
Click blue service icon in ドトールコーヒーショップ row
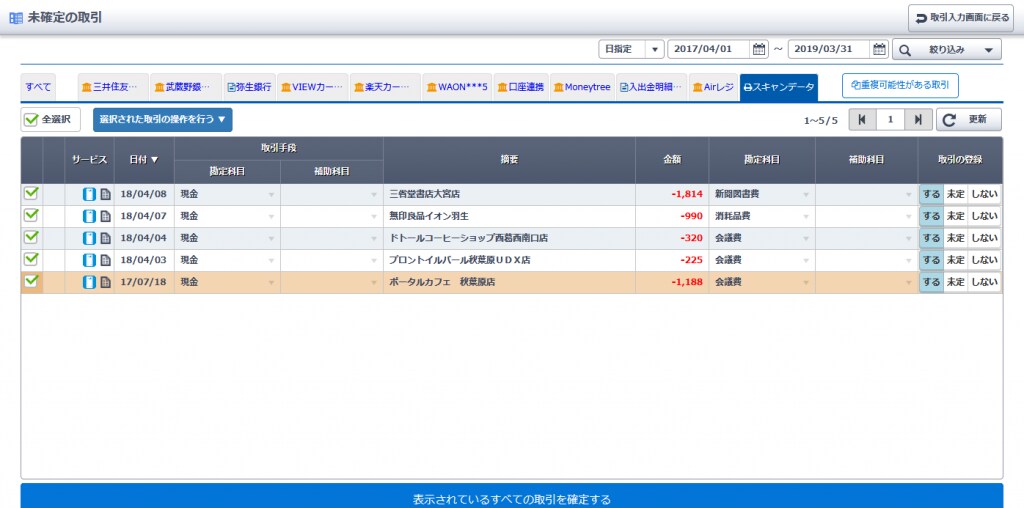(89, 238)
